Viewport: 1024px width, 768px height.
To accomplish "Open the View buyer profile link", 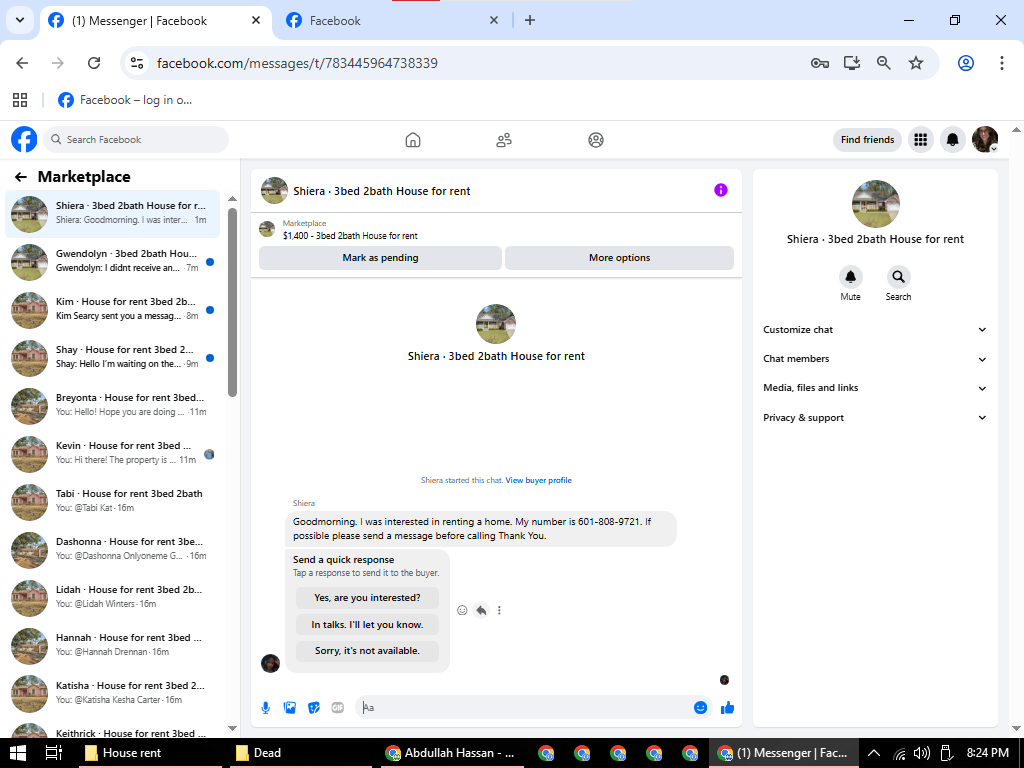I will click(x=539, y=480).
